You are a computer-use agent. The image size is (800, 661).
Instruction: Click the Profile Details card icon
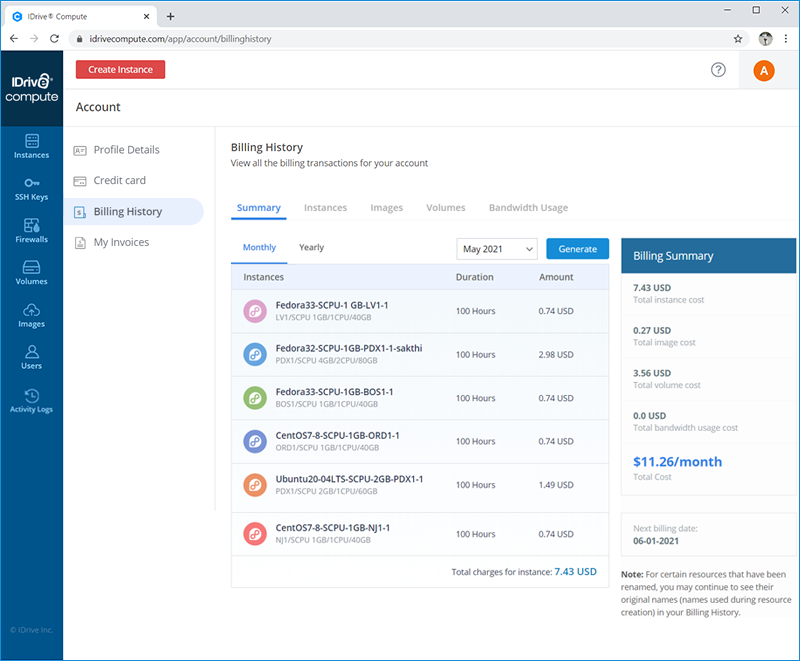pos(80,150)
